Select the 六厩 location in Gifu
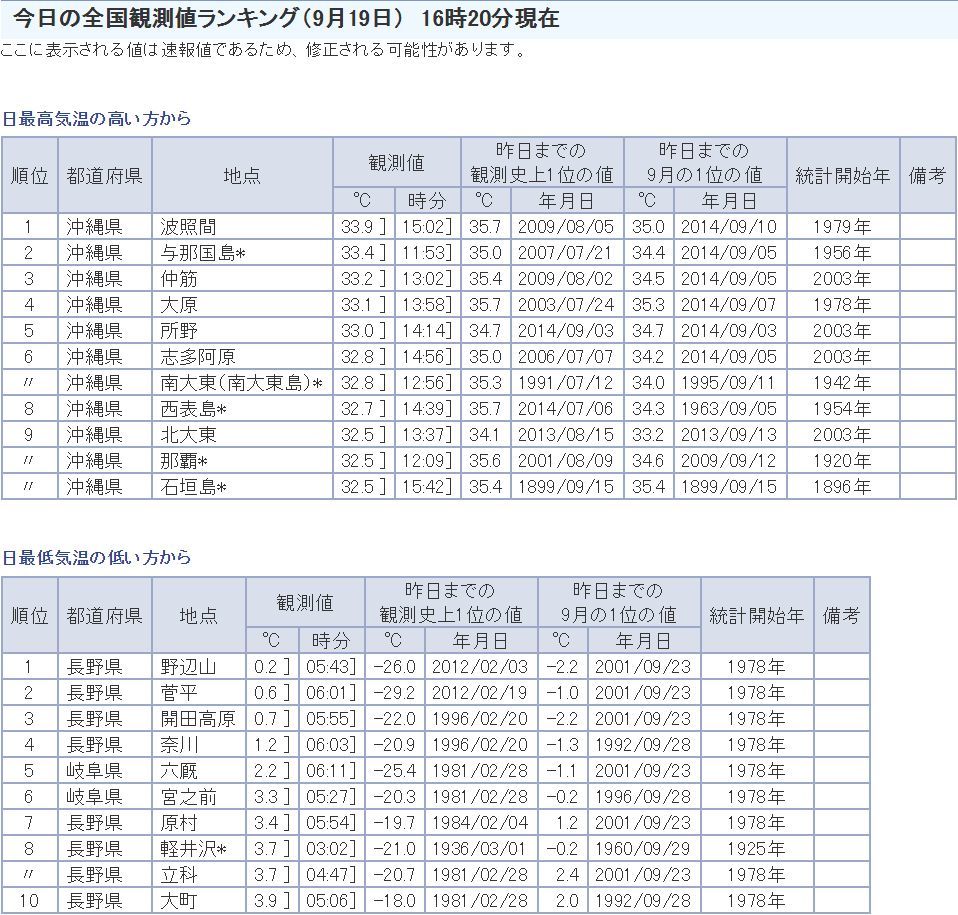 (x=178, y=771)
